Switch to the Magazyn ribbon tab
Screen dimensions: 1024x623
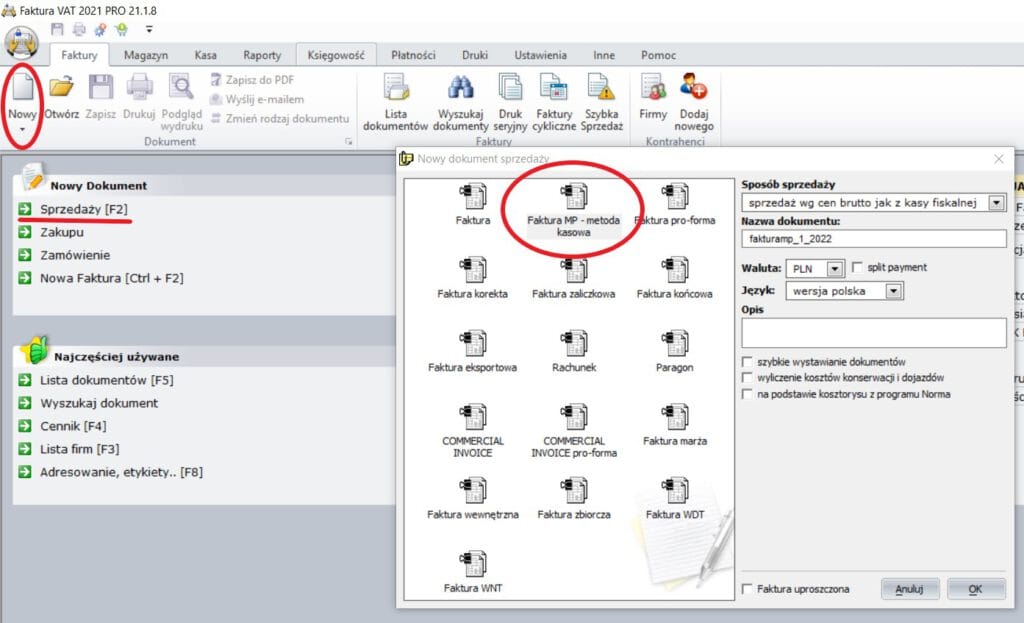tap(146, 55)
